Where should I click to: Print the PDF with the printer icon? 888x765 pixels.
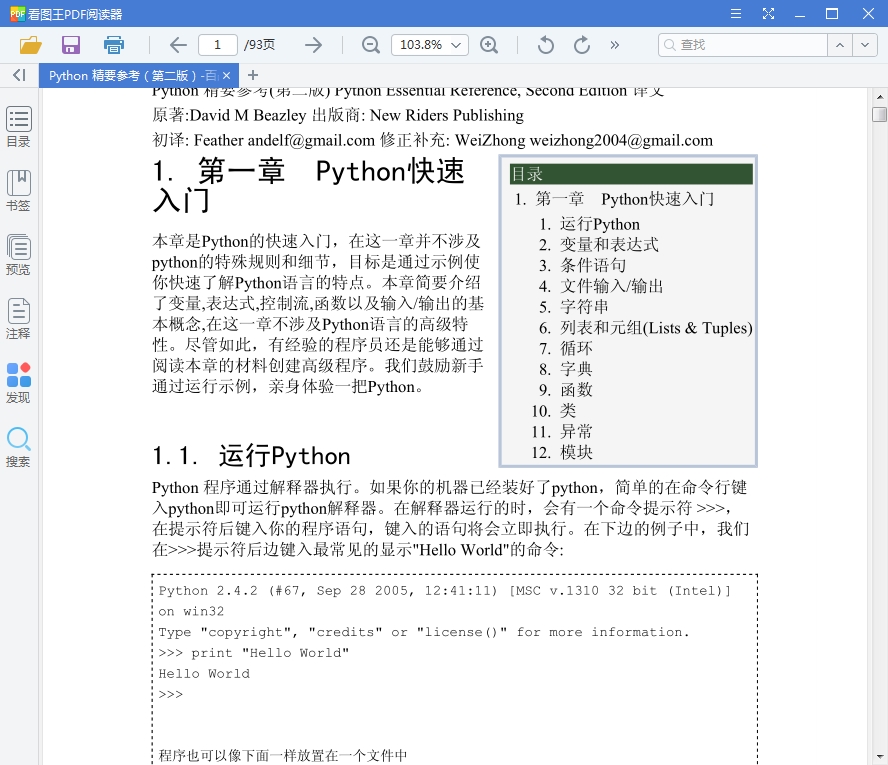113,45
